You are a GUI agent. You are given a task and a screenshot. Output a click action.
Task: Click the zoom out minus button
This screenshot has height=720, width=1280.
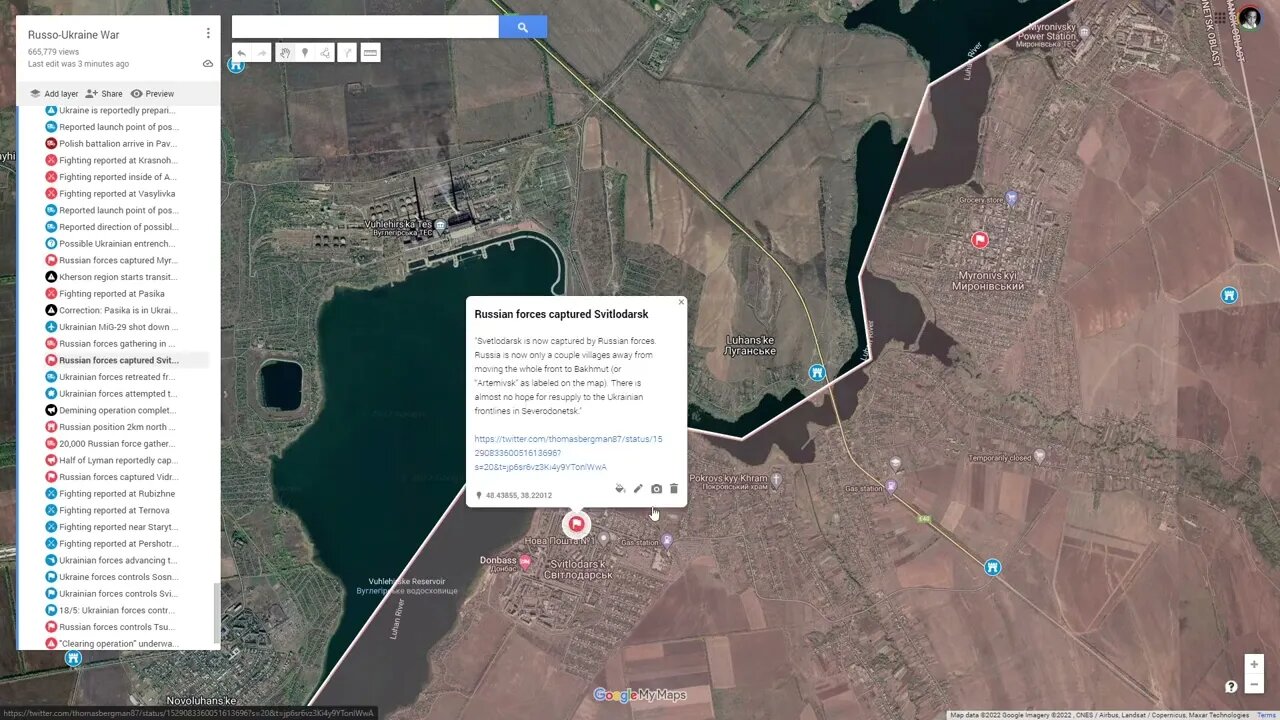coord(1254,685)
